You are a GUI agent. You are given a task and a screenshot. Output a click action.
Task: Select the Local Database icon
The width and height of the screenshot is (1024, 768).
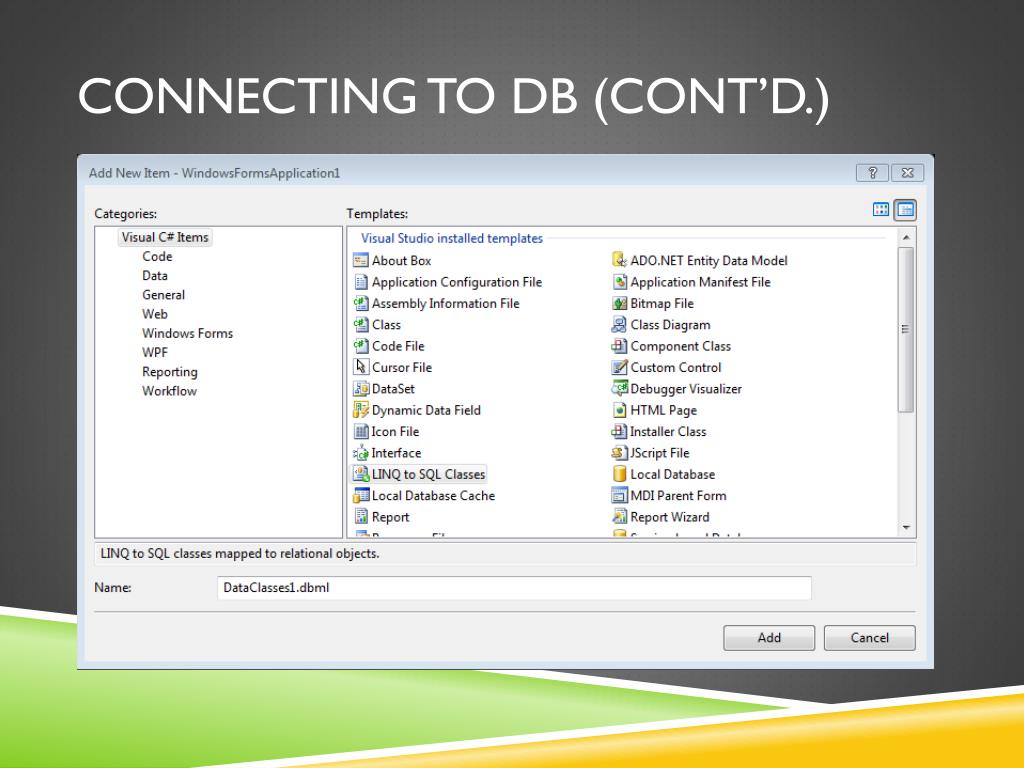click(x=619, y=474)
